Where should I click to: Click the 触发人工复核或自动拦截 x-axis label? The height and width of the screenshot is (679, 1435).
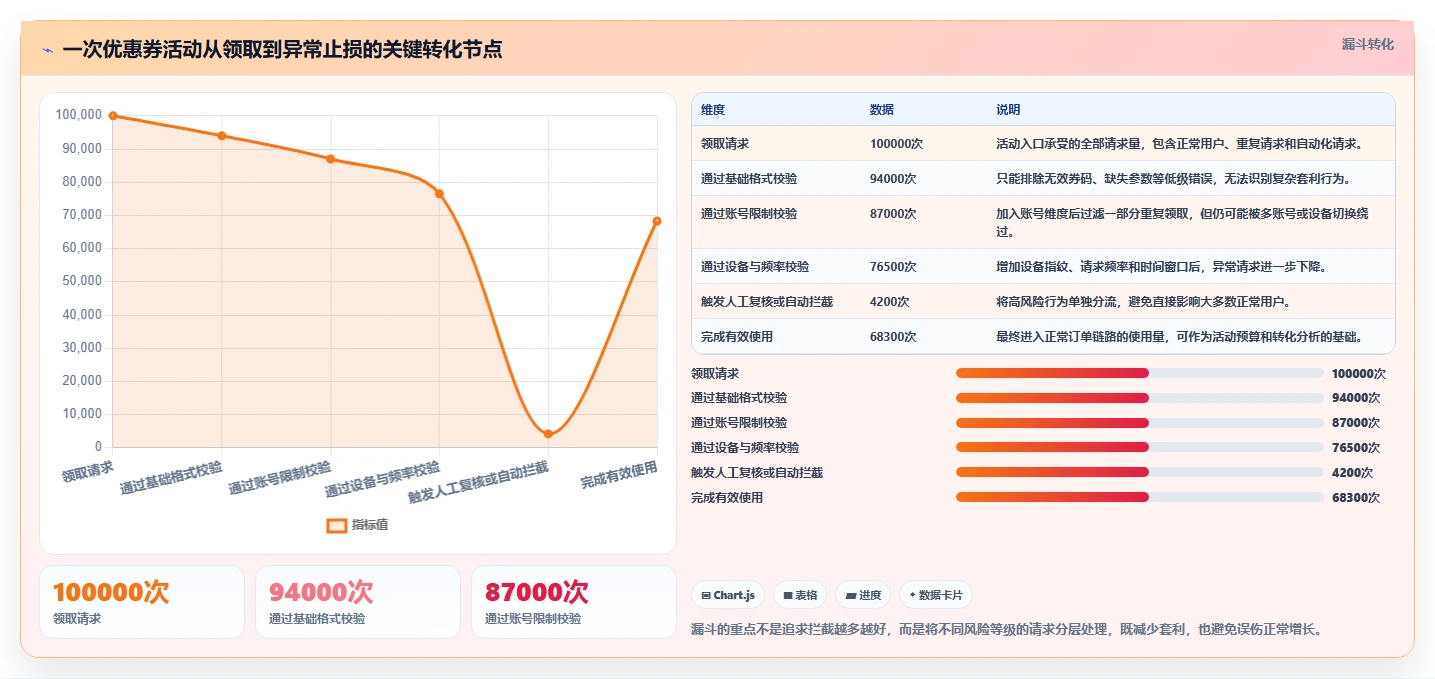coord(478,482)
